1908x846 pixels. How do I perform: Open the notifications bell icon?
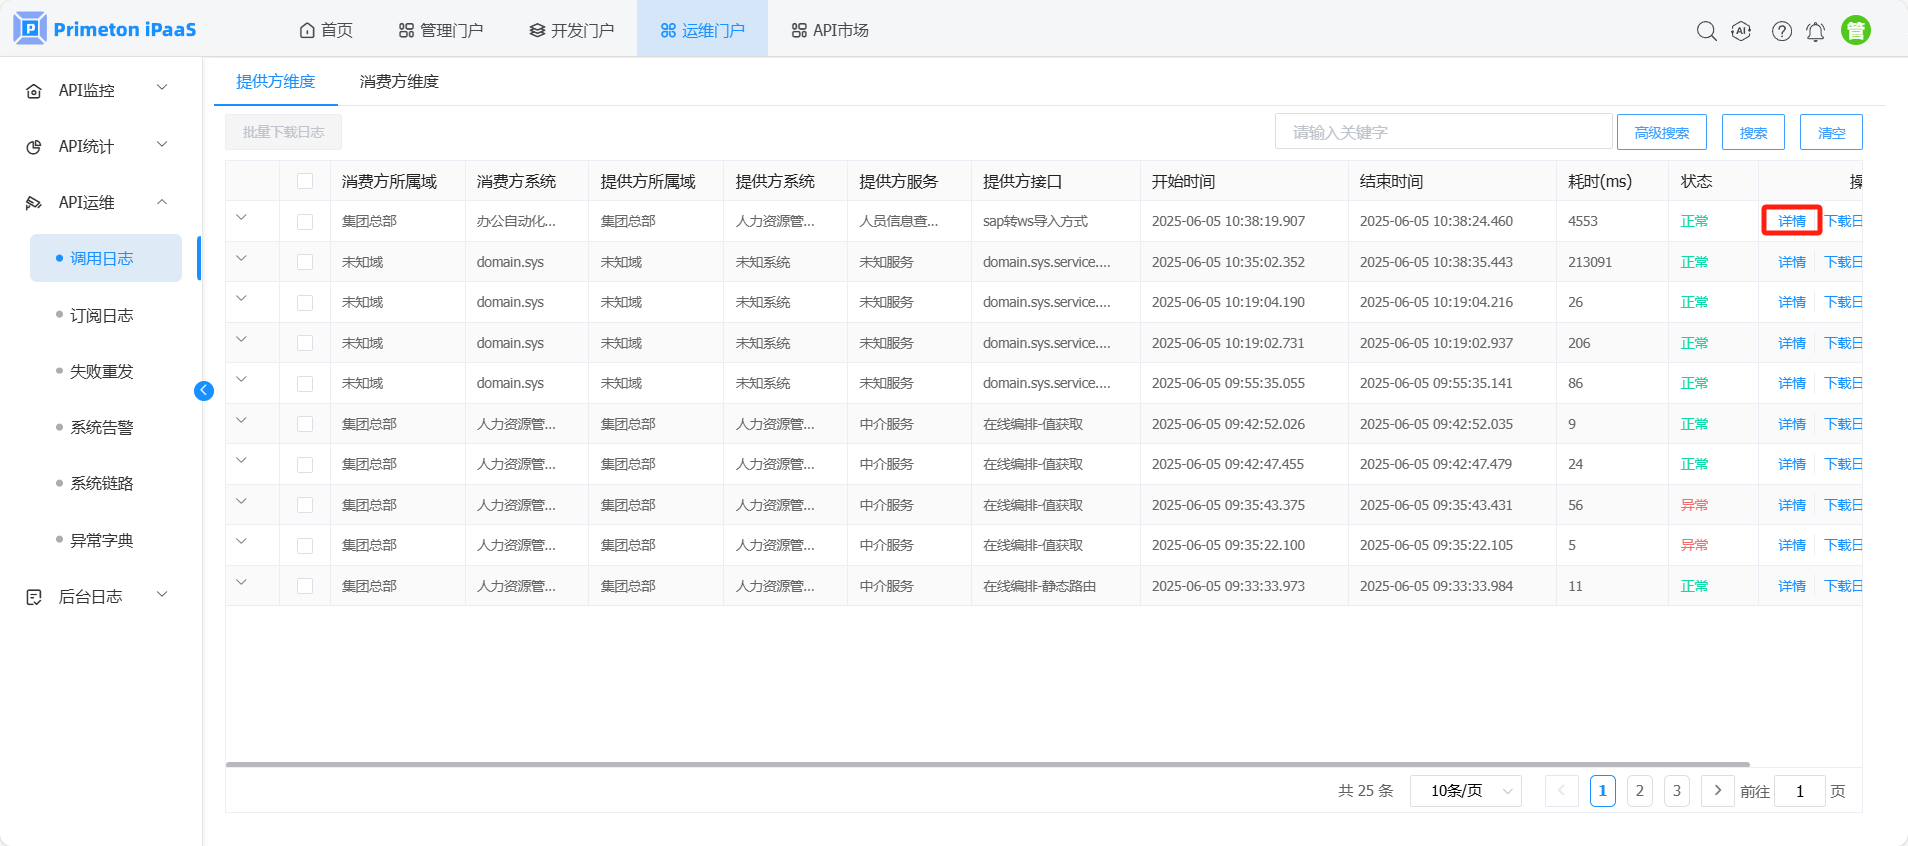point(1815,32)
